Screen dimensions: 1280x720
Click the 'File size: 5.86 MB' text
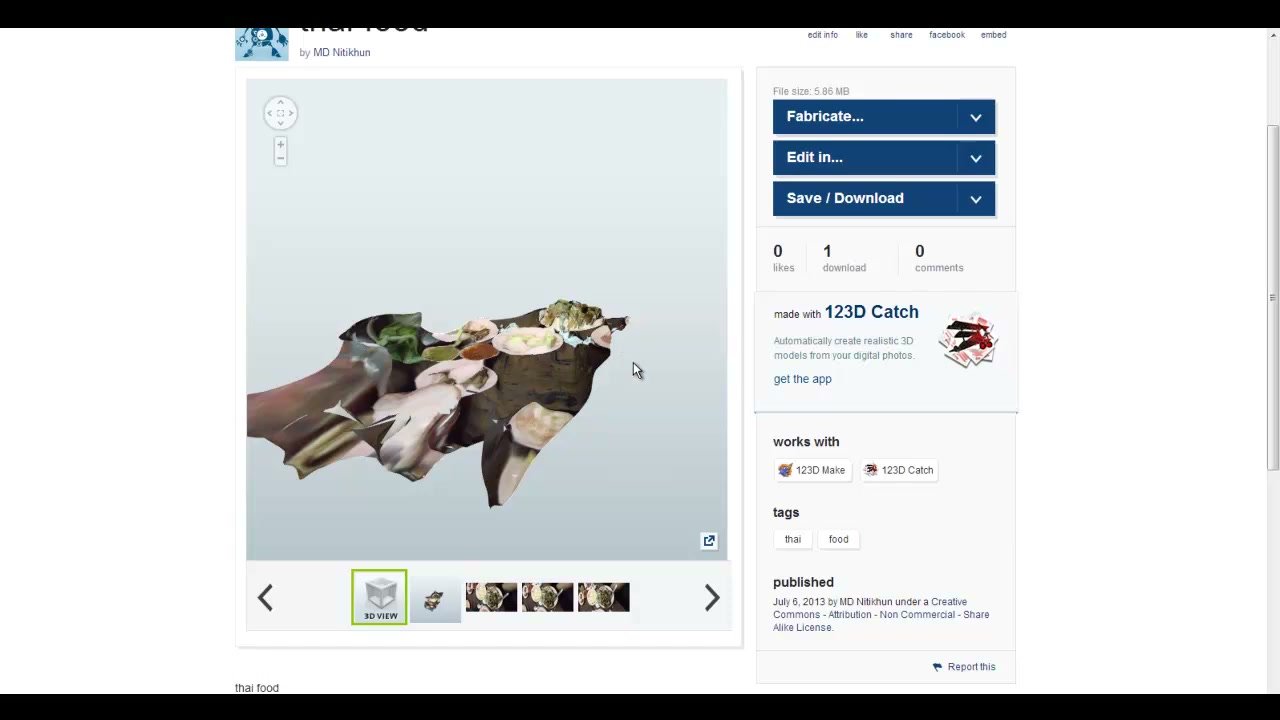pyautogui.click(x=811, y=91)
